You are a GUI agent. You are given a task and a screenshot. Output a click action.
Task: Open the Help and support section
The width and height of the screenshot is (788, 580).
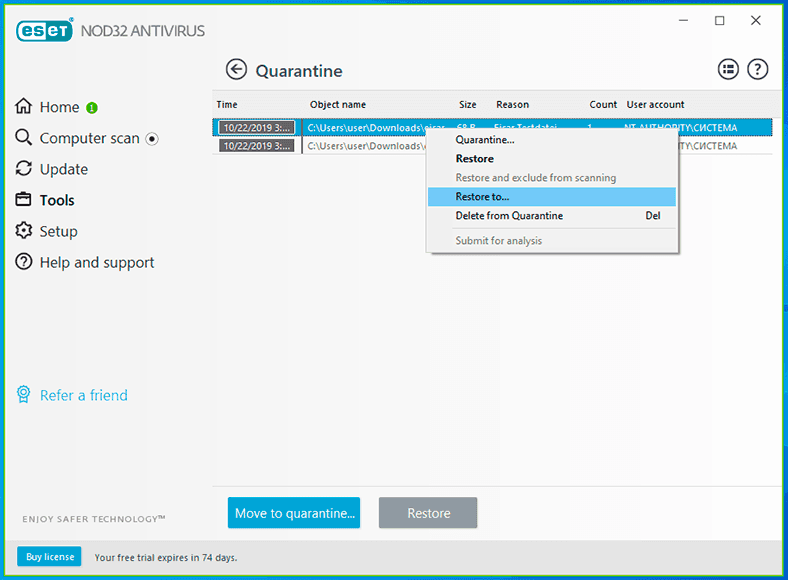click(97, 263)
